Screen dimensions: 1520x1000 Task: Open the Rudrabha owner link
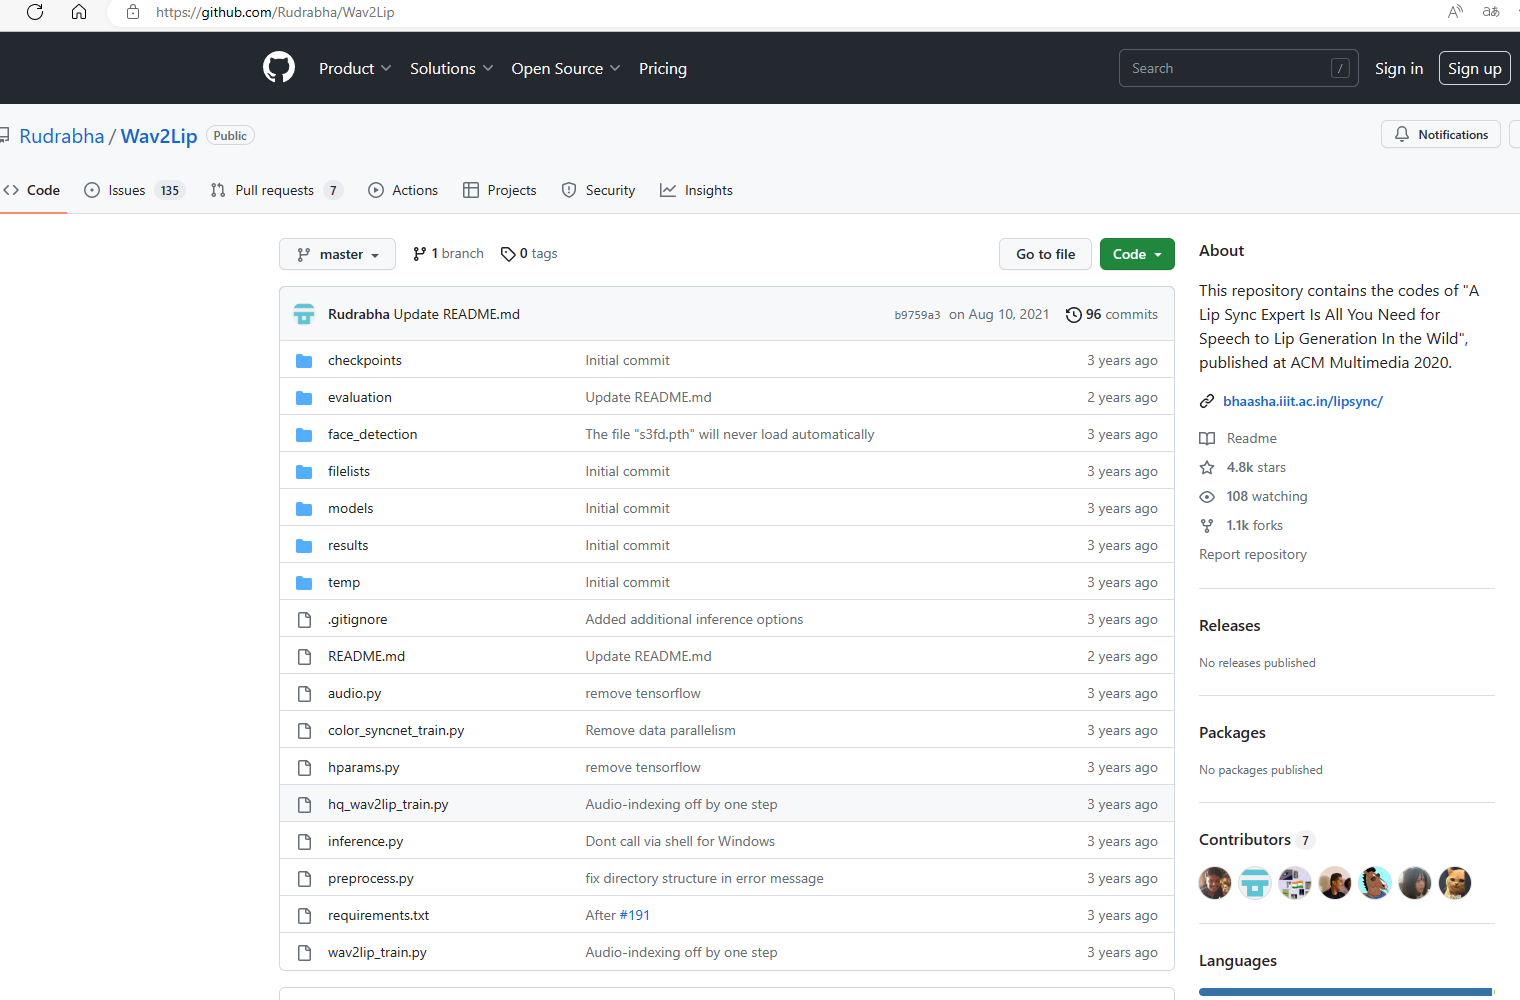click(x=62, y=136)
